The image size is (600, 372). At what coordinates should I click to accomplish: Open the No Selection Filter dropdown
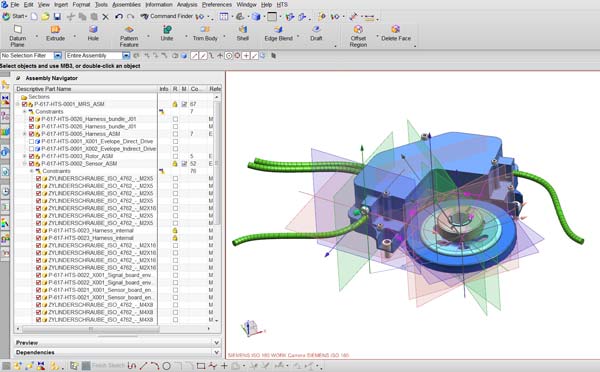pyautogui.click(x=57, y=56)
